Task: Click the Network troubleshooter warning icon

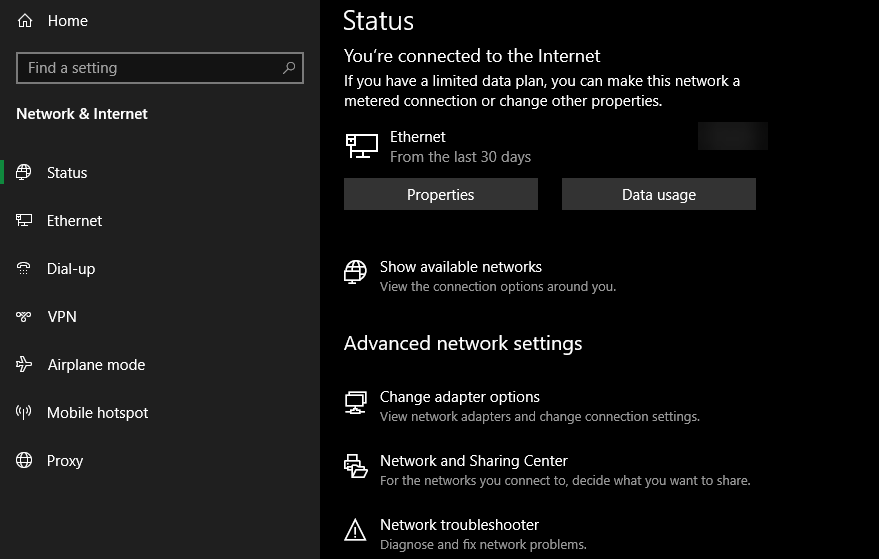Action: tap(355, 530)
